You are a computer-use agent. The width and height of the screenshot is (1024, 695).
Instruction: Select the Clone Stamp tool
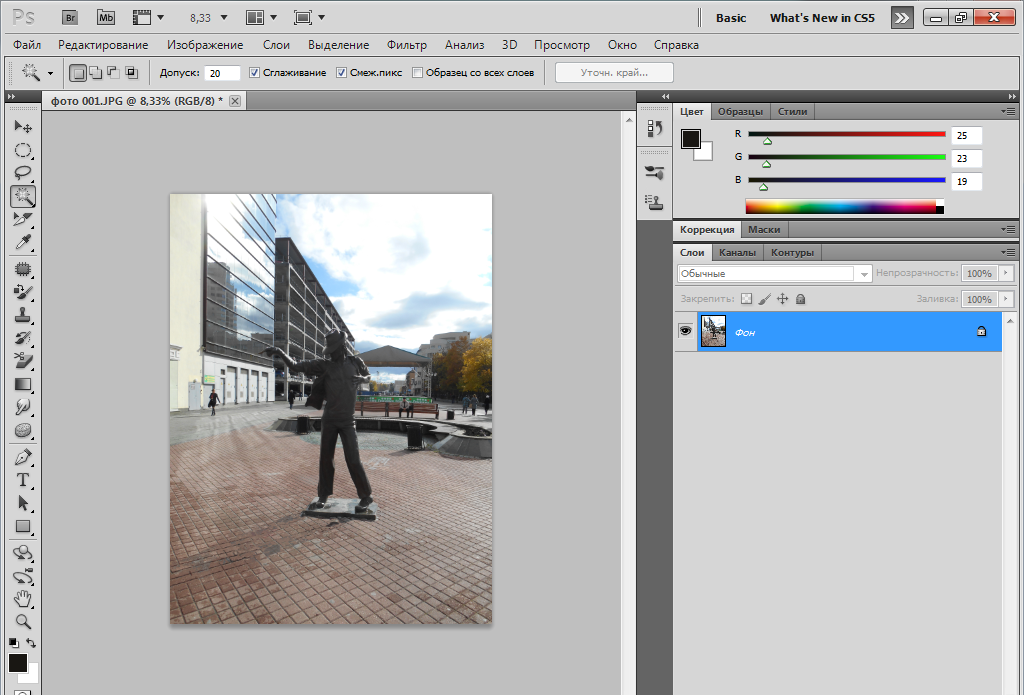pyautogui.click(x=23, y=315)
